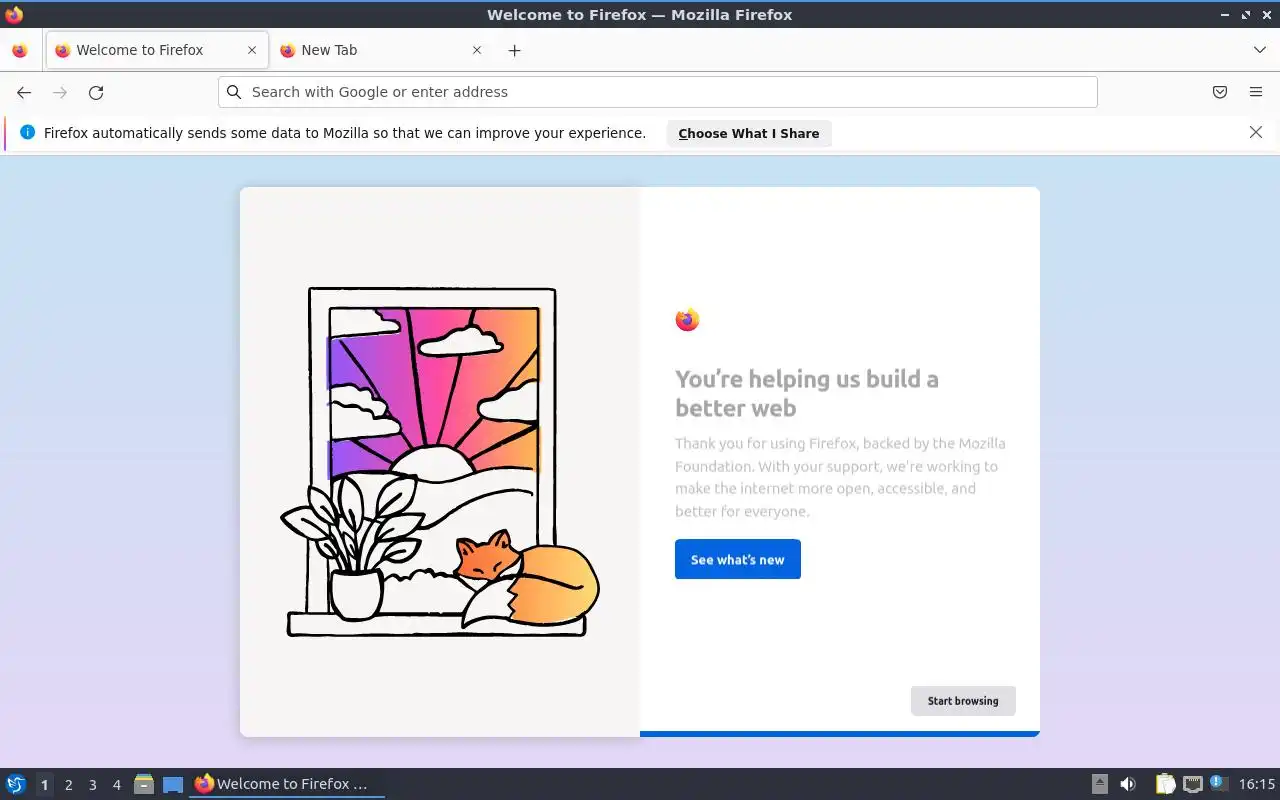This screenshot has height=800, width=1280.
Task: Switch to workspace 3 in taskbar
Action: pyautogui.click(x=92, y=785)
